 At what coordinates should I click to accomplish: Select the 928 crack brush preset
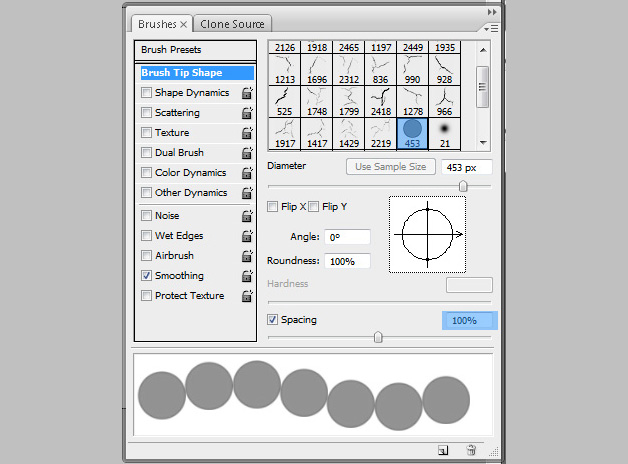(445, 70)
